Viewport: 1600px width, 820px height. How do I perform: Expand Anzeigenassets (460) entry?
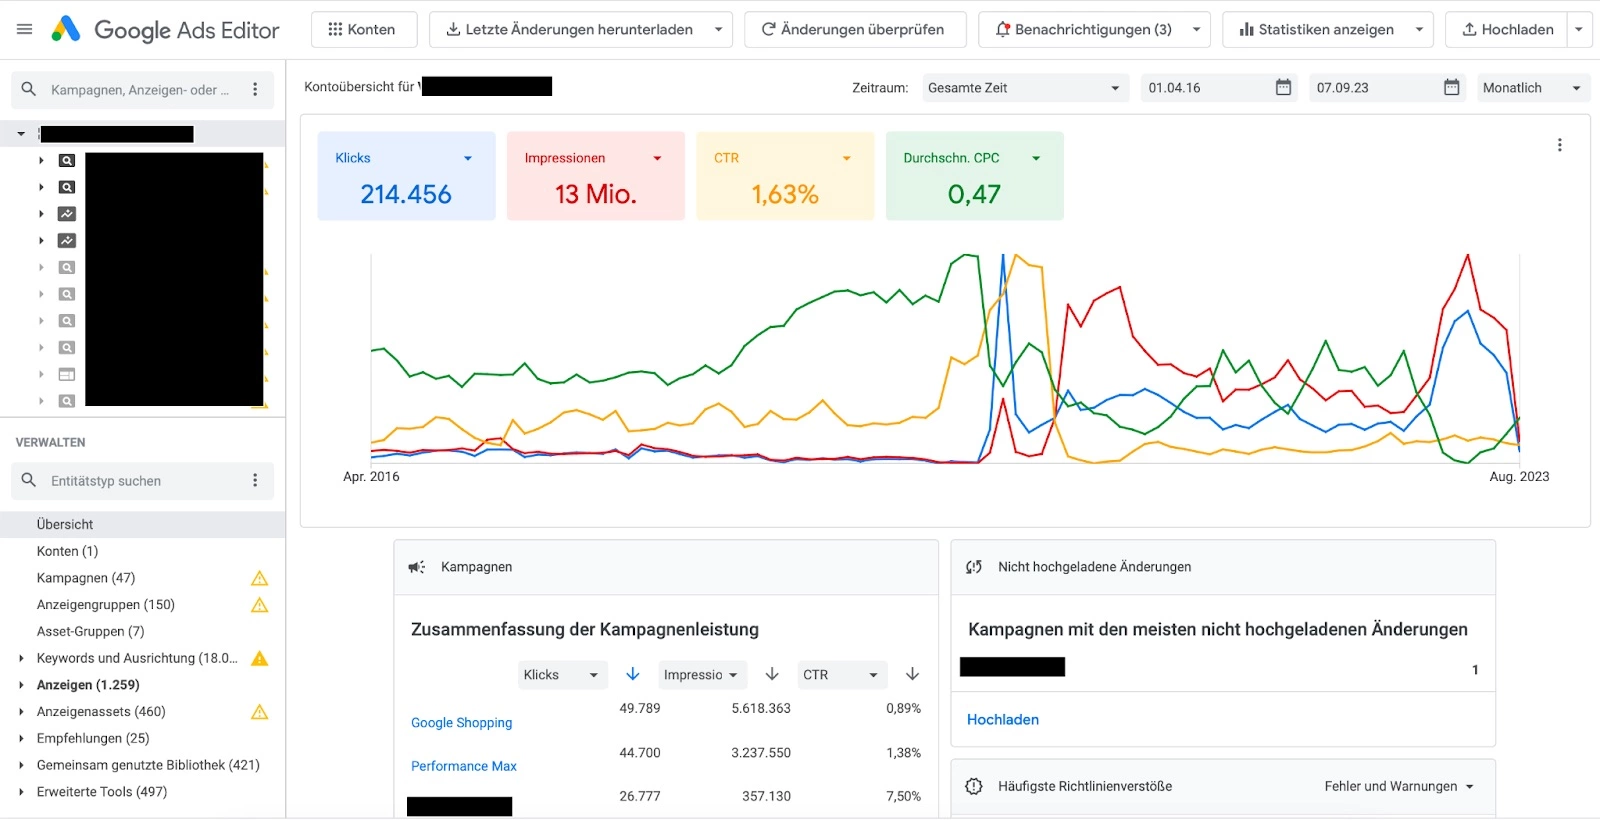[x=21, y=712]
